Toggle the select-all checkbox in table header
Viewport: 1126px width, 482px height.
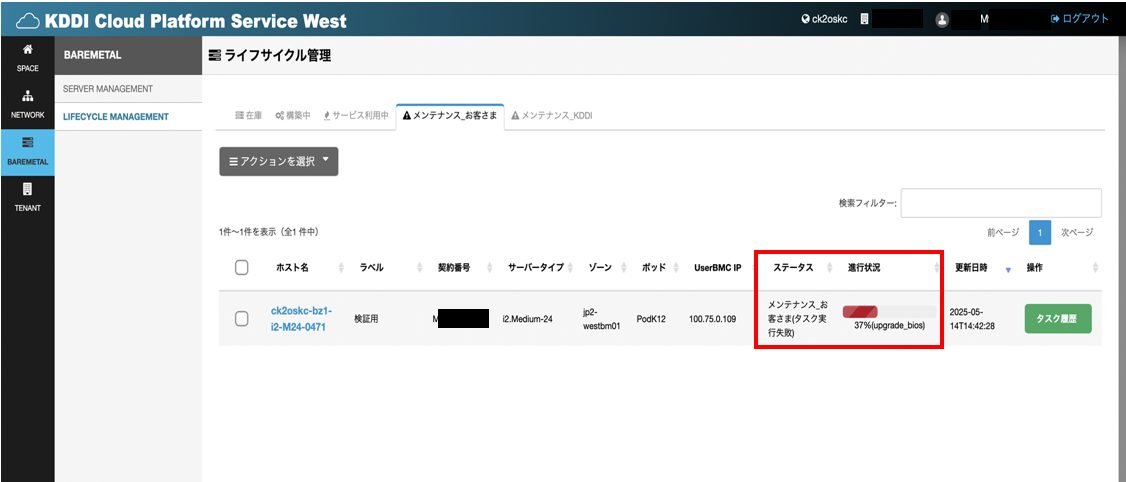click(242, 267)
